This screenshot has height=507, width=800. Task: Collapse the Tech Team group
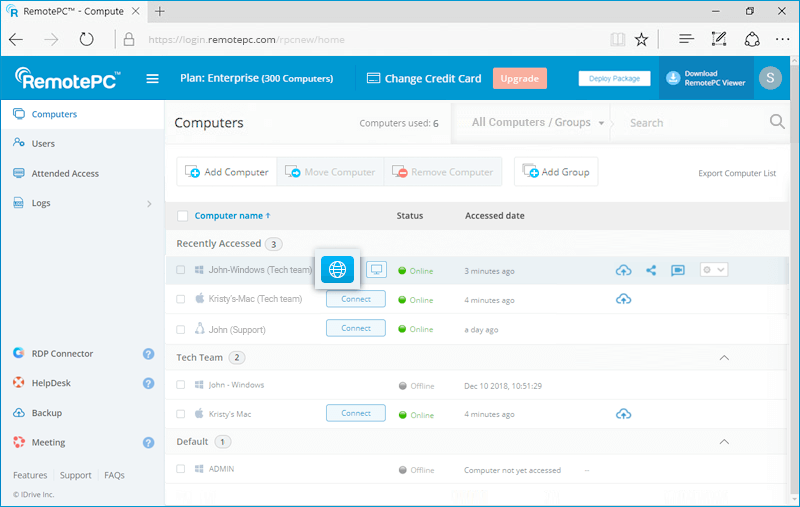pos(725,358)
